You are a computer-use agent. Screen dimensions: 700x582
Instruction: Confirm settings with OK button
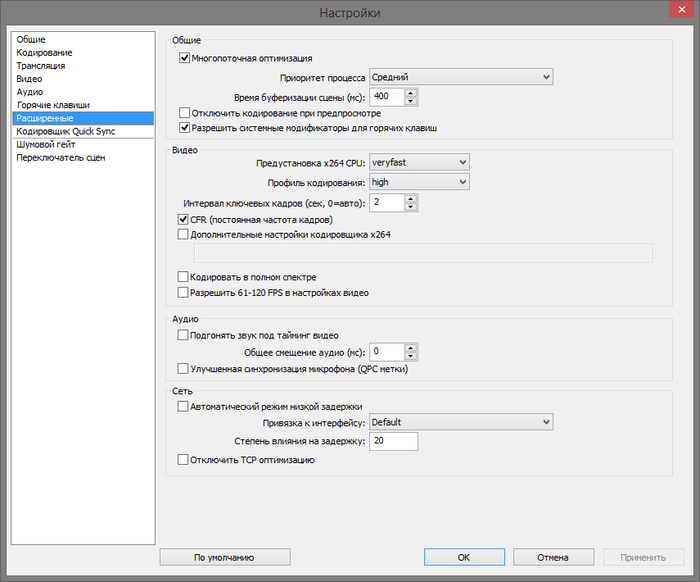(x=464, y=557)
